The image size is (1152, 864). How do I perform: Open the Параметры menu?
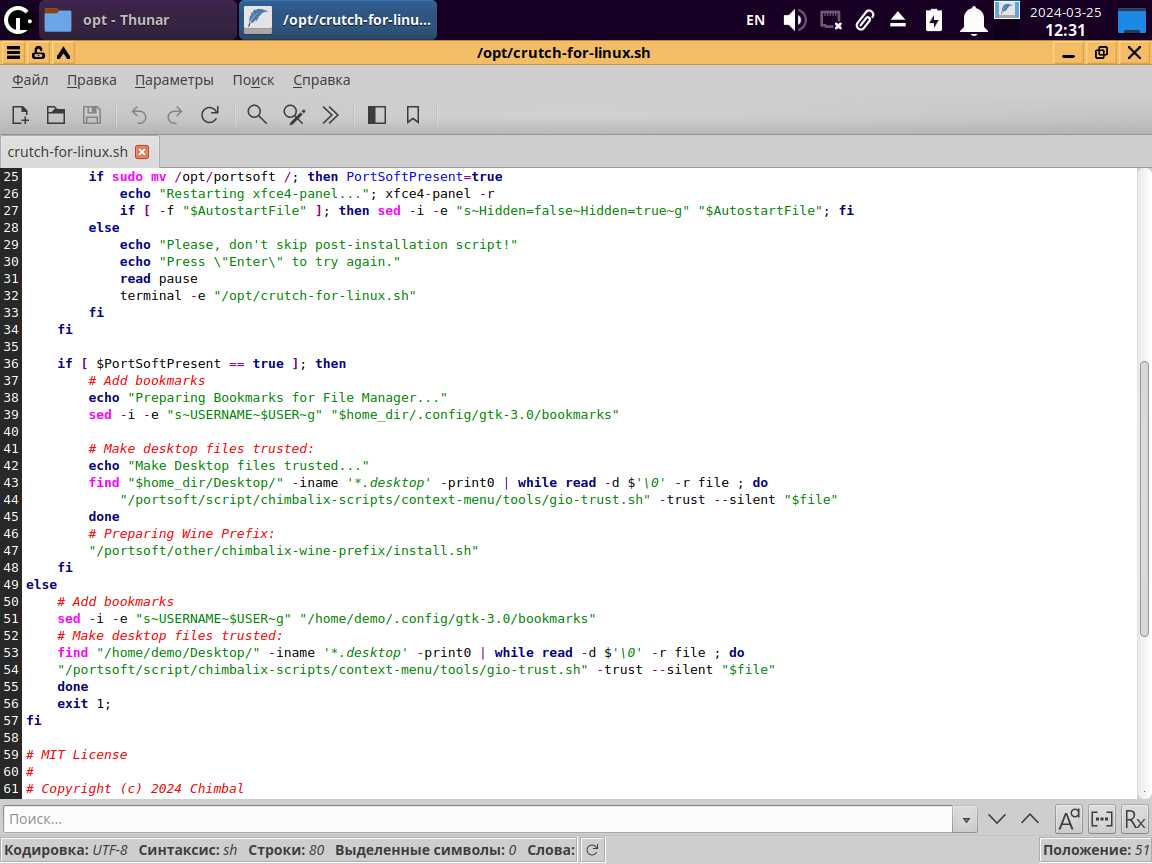click(174, 80)
